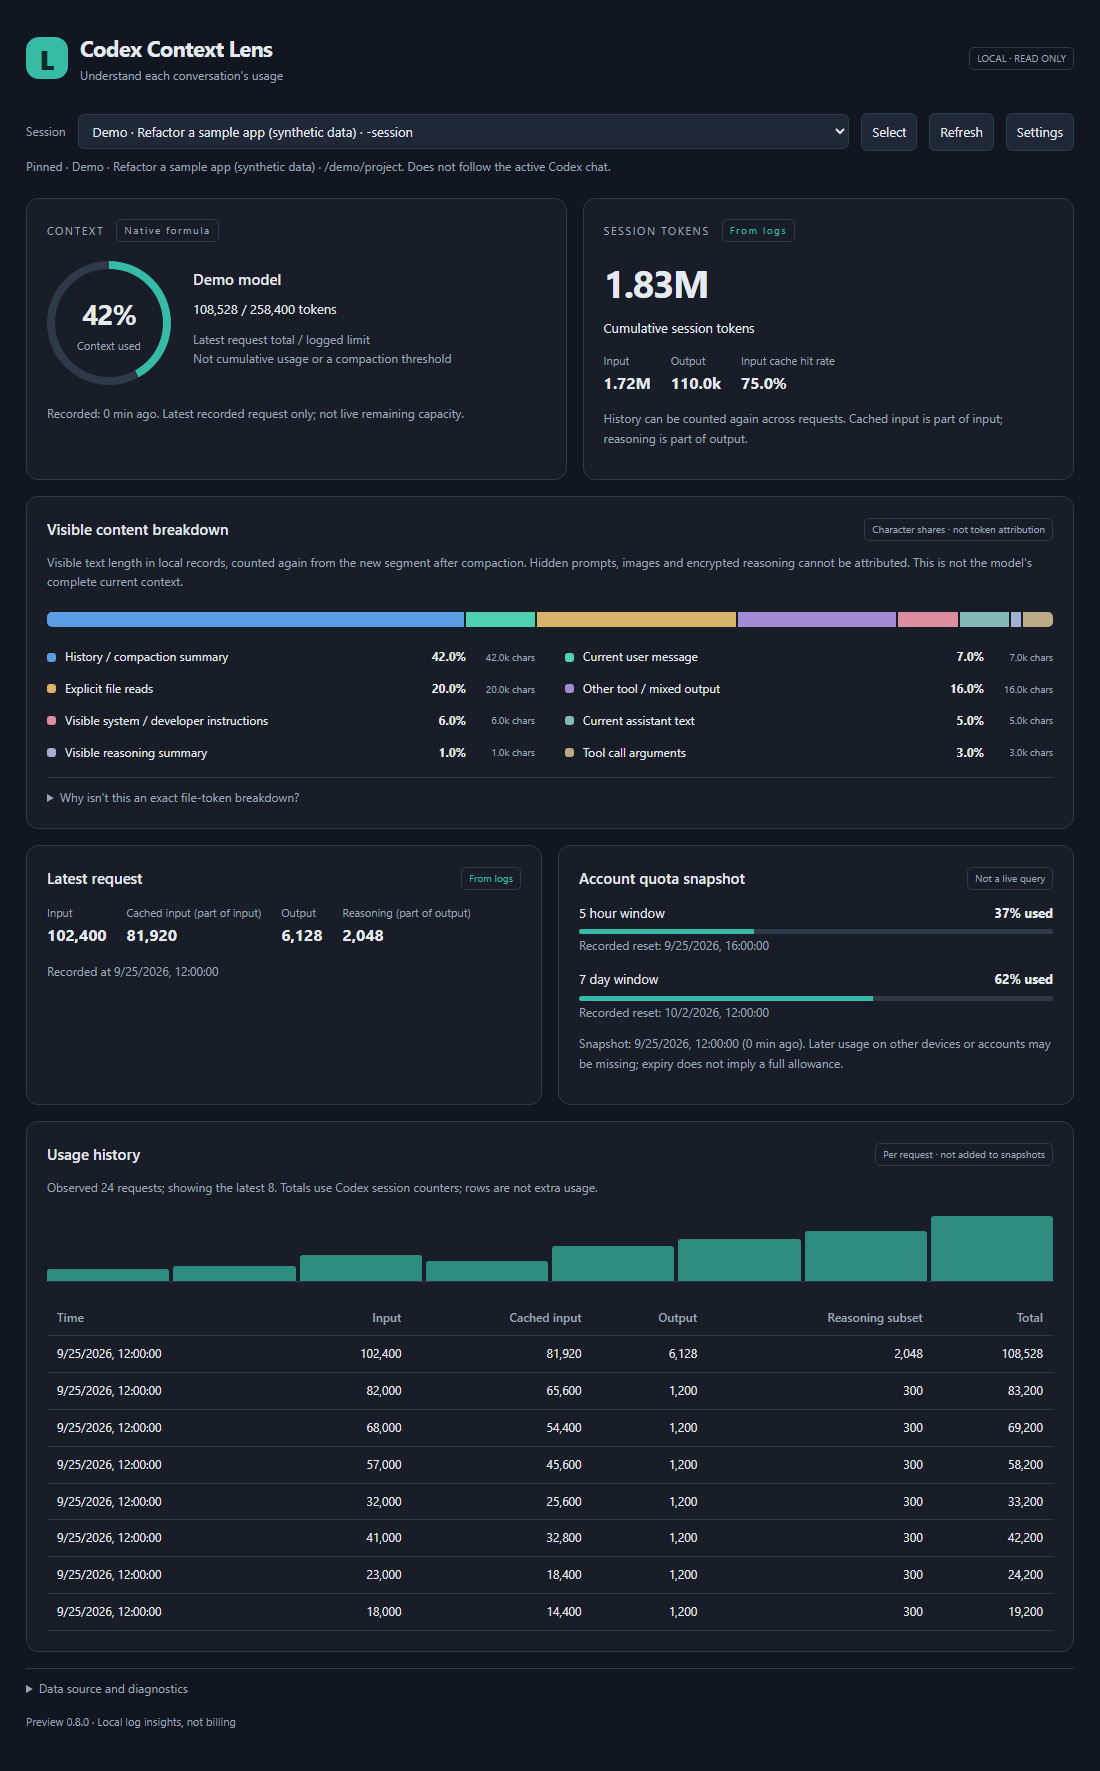The image size is (1100, 1771).
Task: Click the 41,000 input cell
Action: tap(384, 1538)
